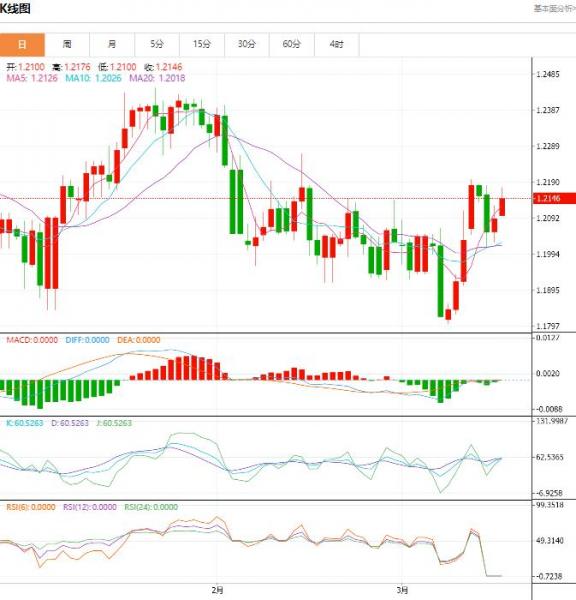
Task: Open the 5分 five-minute chart tab
Action: point(157,44)
